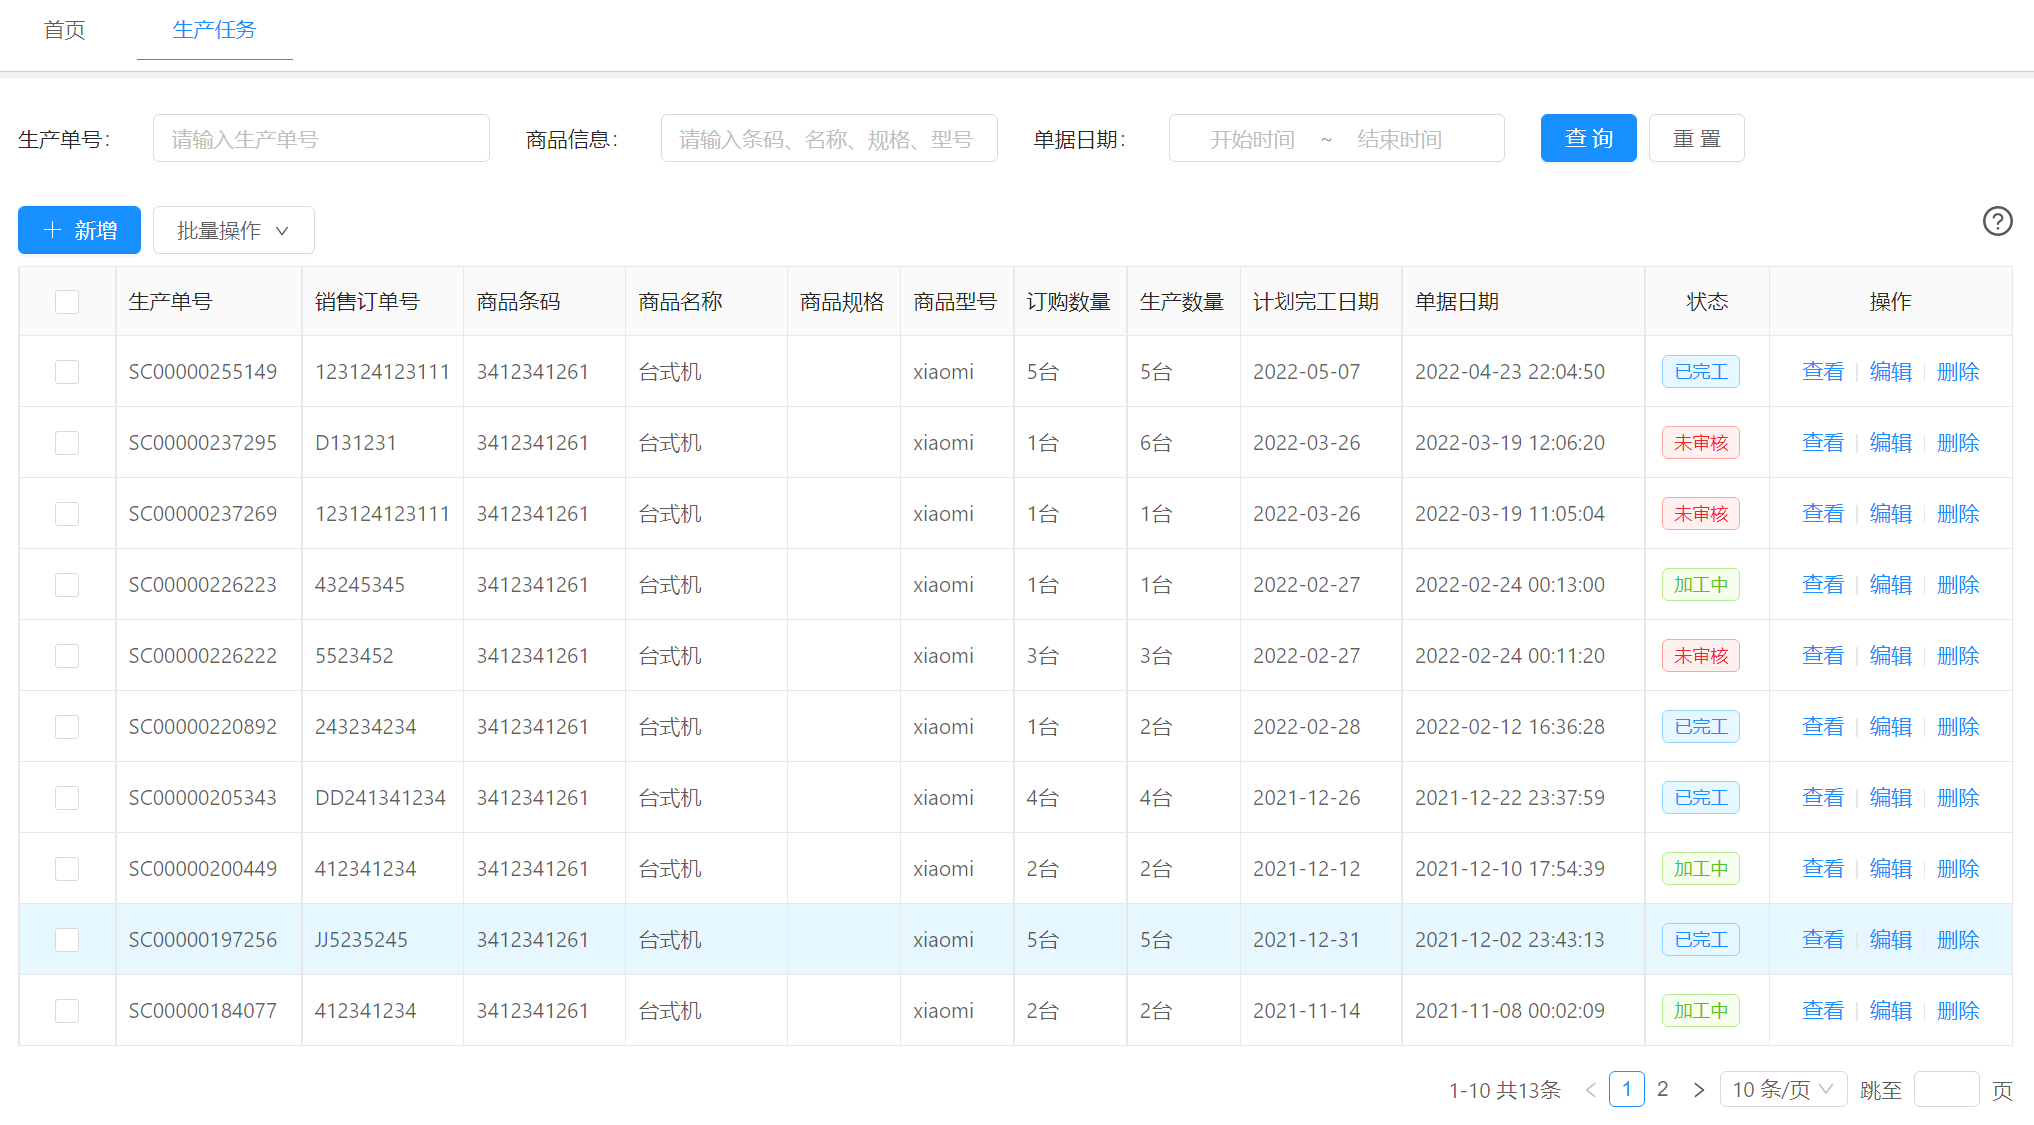Viewport: 2034px width, 1125px height.
Task: Open the help question mark icon
Action: 1997,221
